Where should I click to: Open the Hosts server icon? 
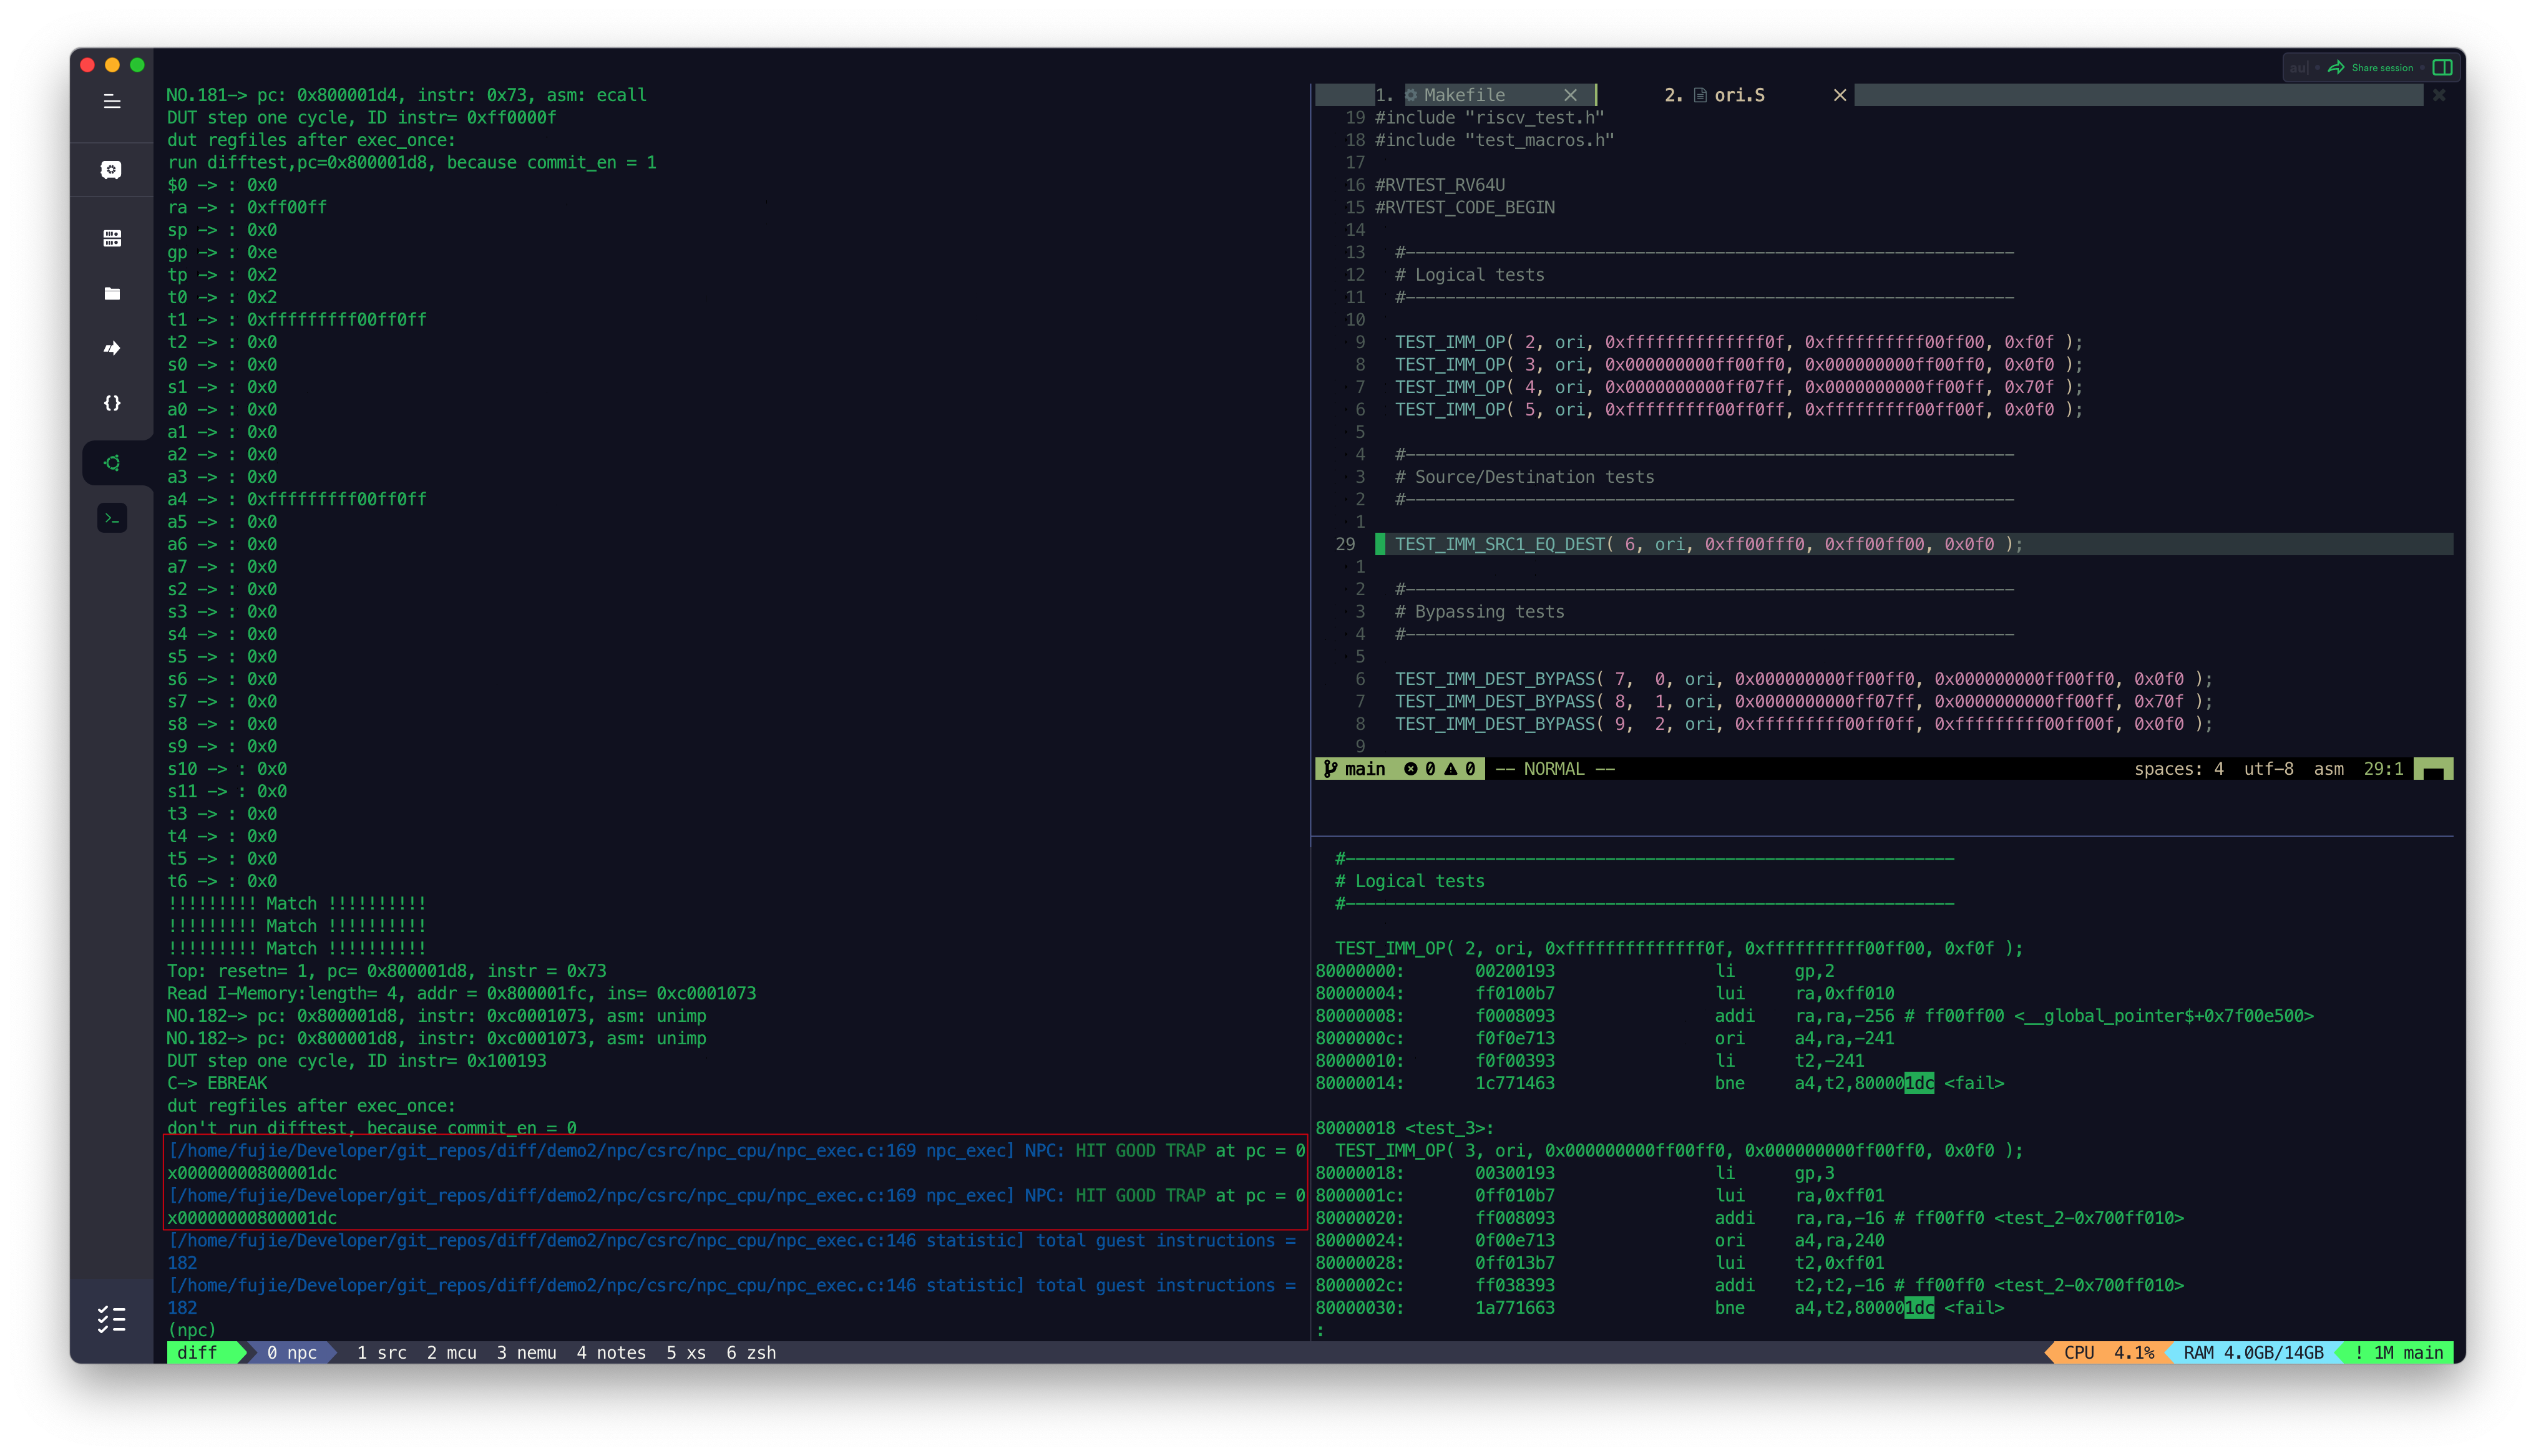coord(112,238)
